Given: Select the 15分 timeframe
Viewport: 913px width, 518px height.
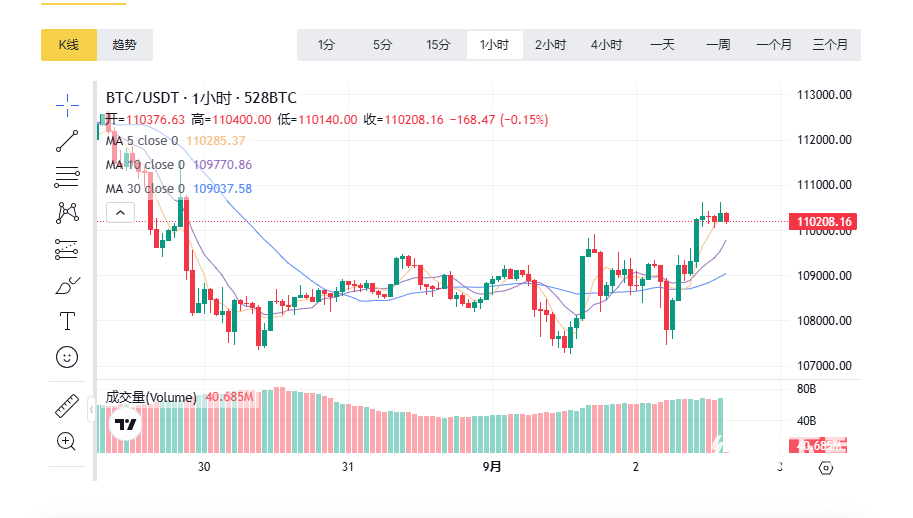Looking at the screenshot, I should (x=438, y=45).
